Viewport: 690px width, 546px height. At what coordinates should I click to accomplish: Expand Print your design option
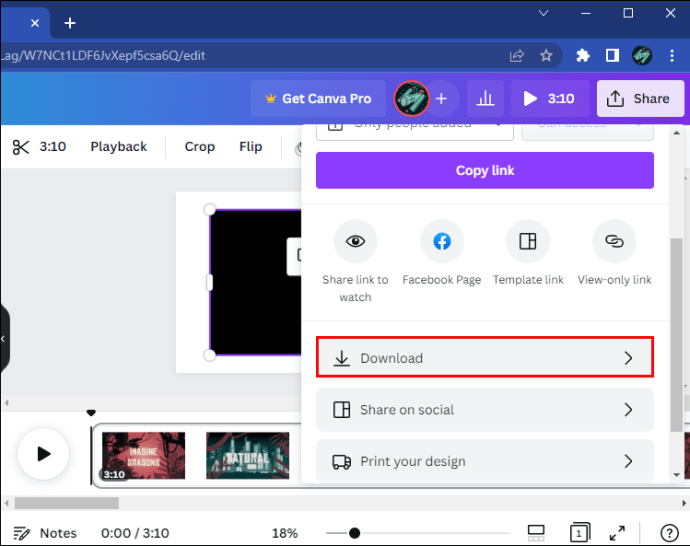coord(484,461)
